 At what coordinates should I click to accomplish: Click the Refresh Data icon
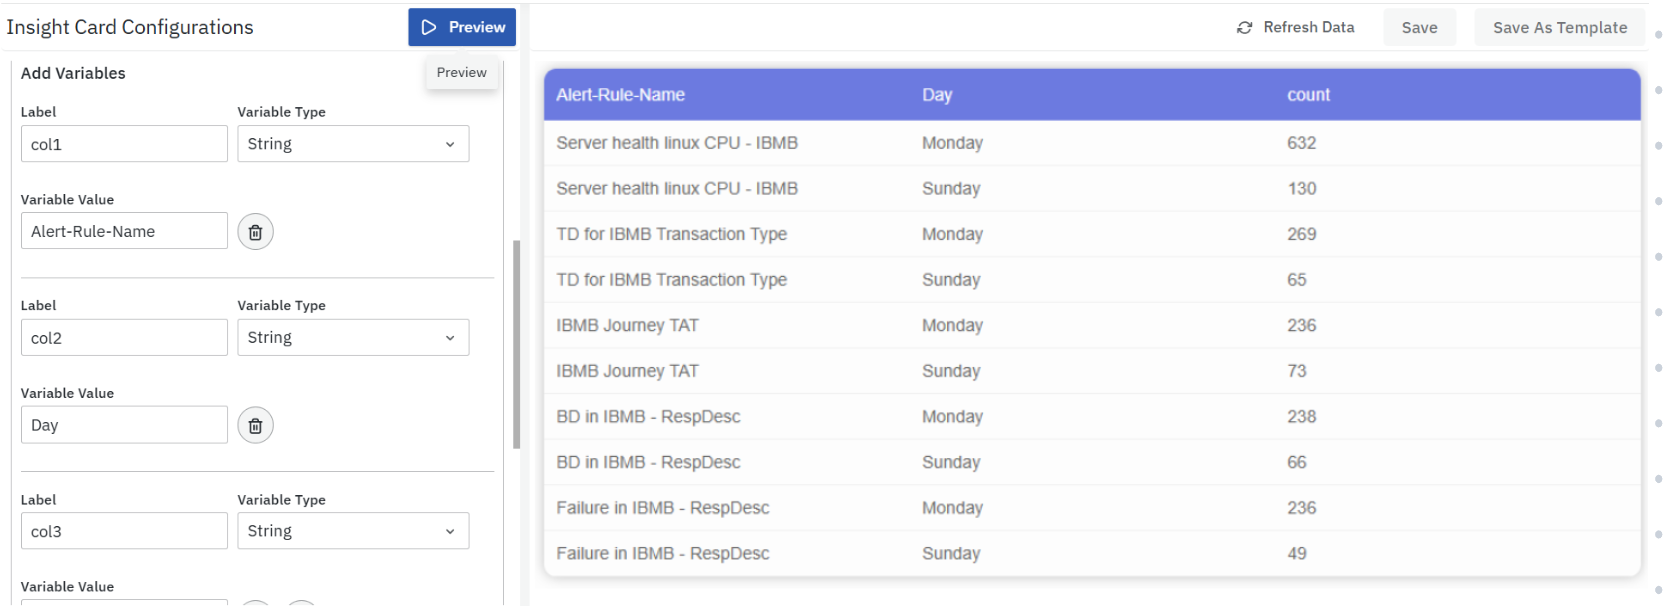coord(1244,28)
